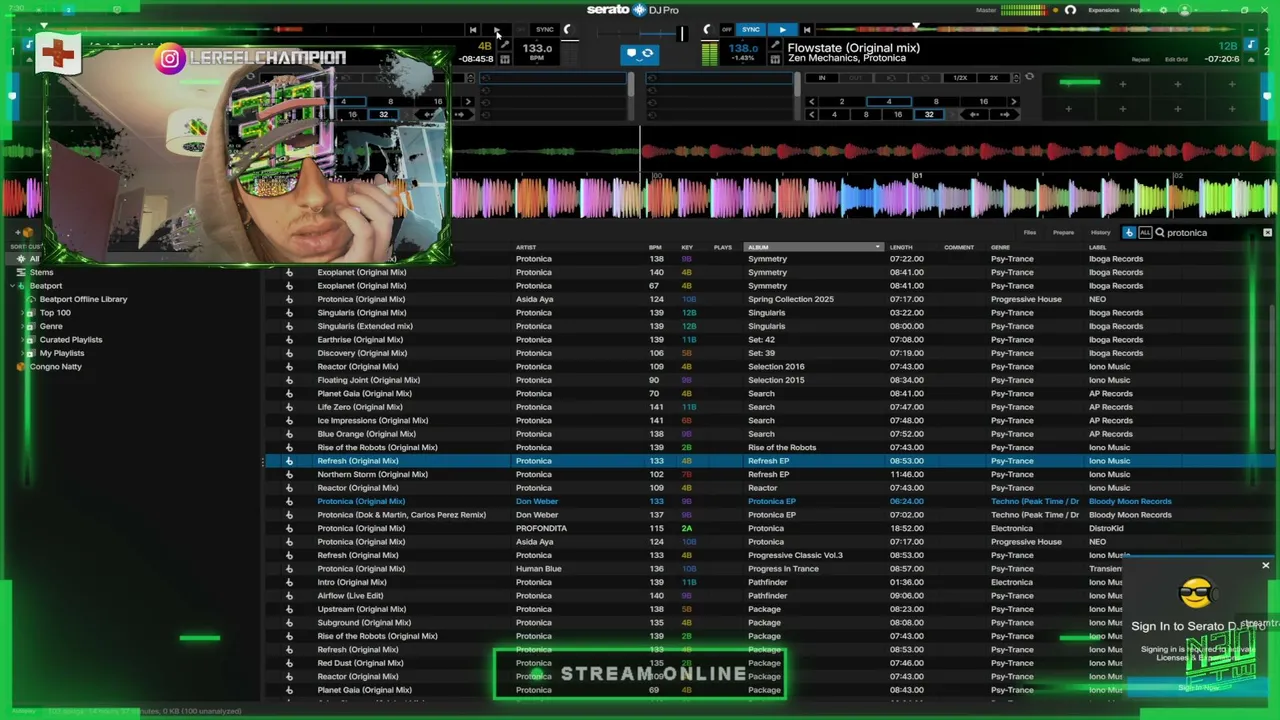The image size is (1280, 720).
Task: Click the left deck censor arc icon
Action: point(567,30)
